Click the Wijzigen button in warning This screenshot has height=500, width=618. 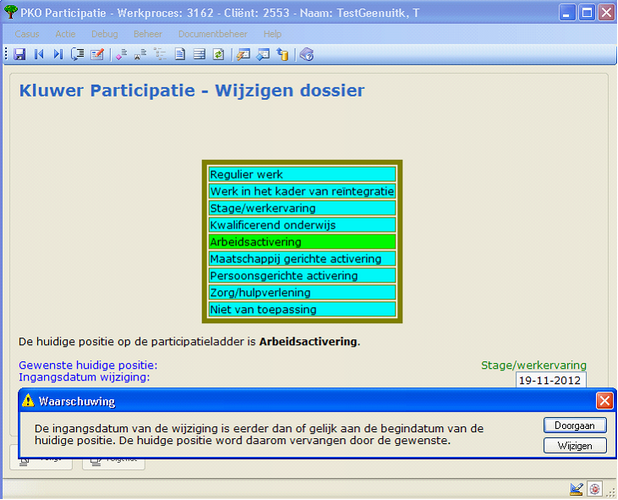tap(575, 446)
